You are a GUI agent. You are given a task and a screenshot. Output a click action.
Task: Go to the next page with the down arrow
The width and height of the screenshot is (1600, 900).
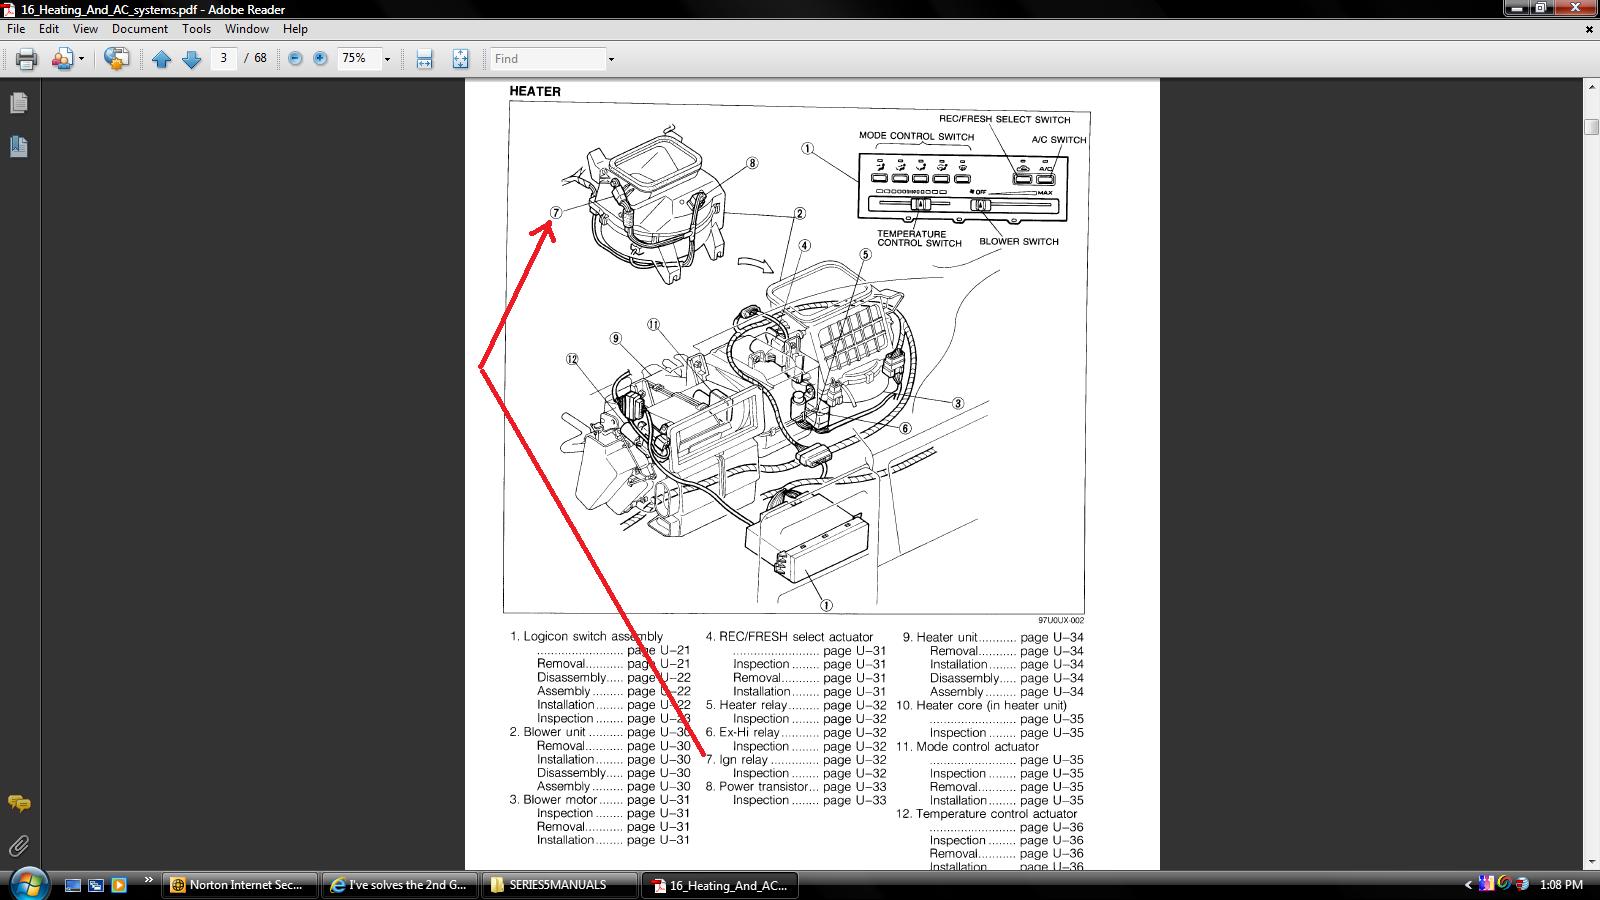(x=191, y=59)
